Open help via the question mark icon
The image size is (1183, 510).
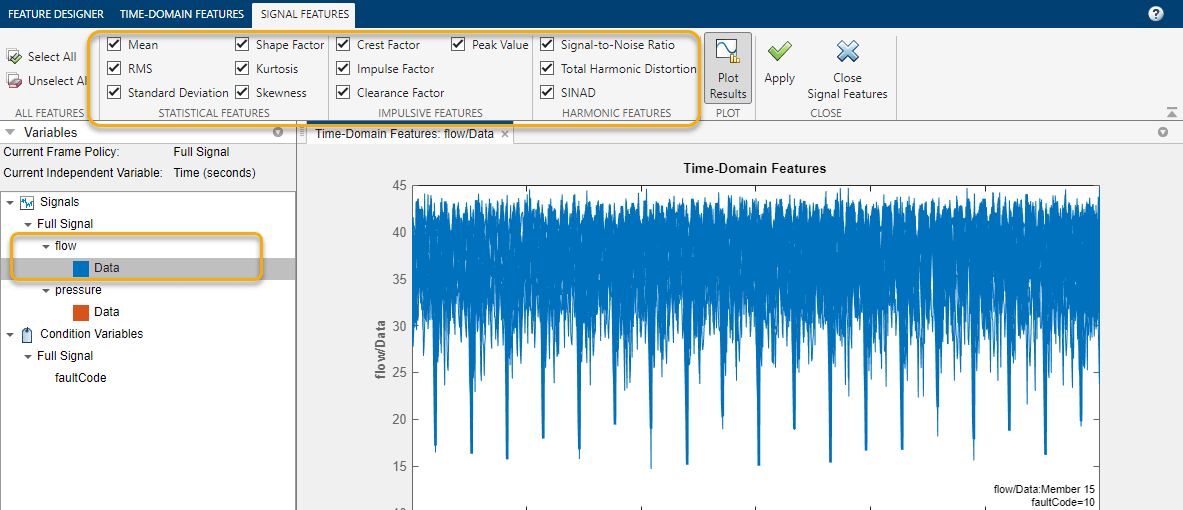point(1156,14)
